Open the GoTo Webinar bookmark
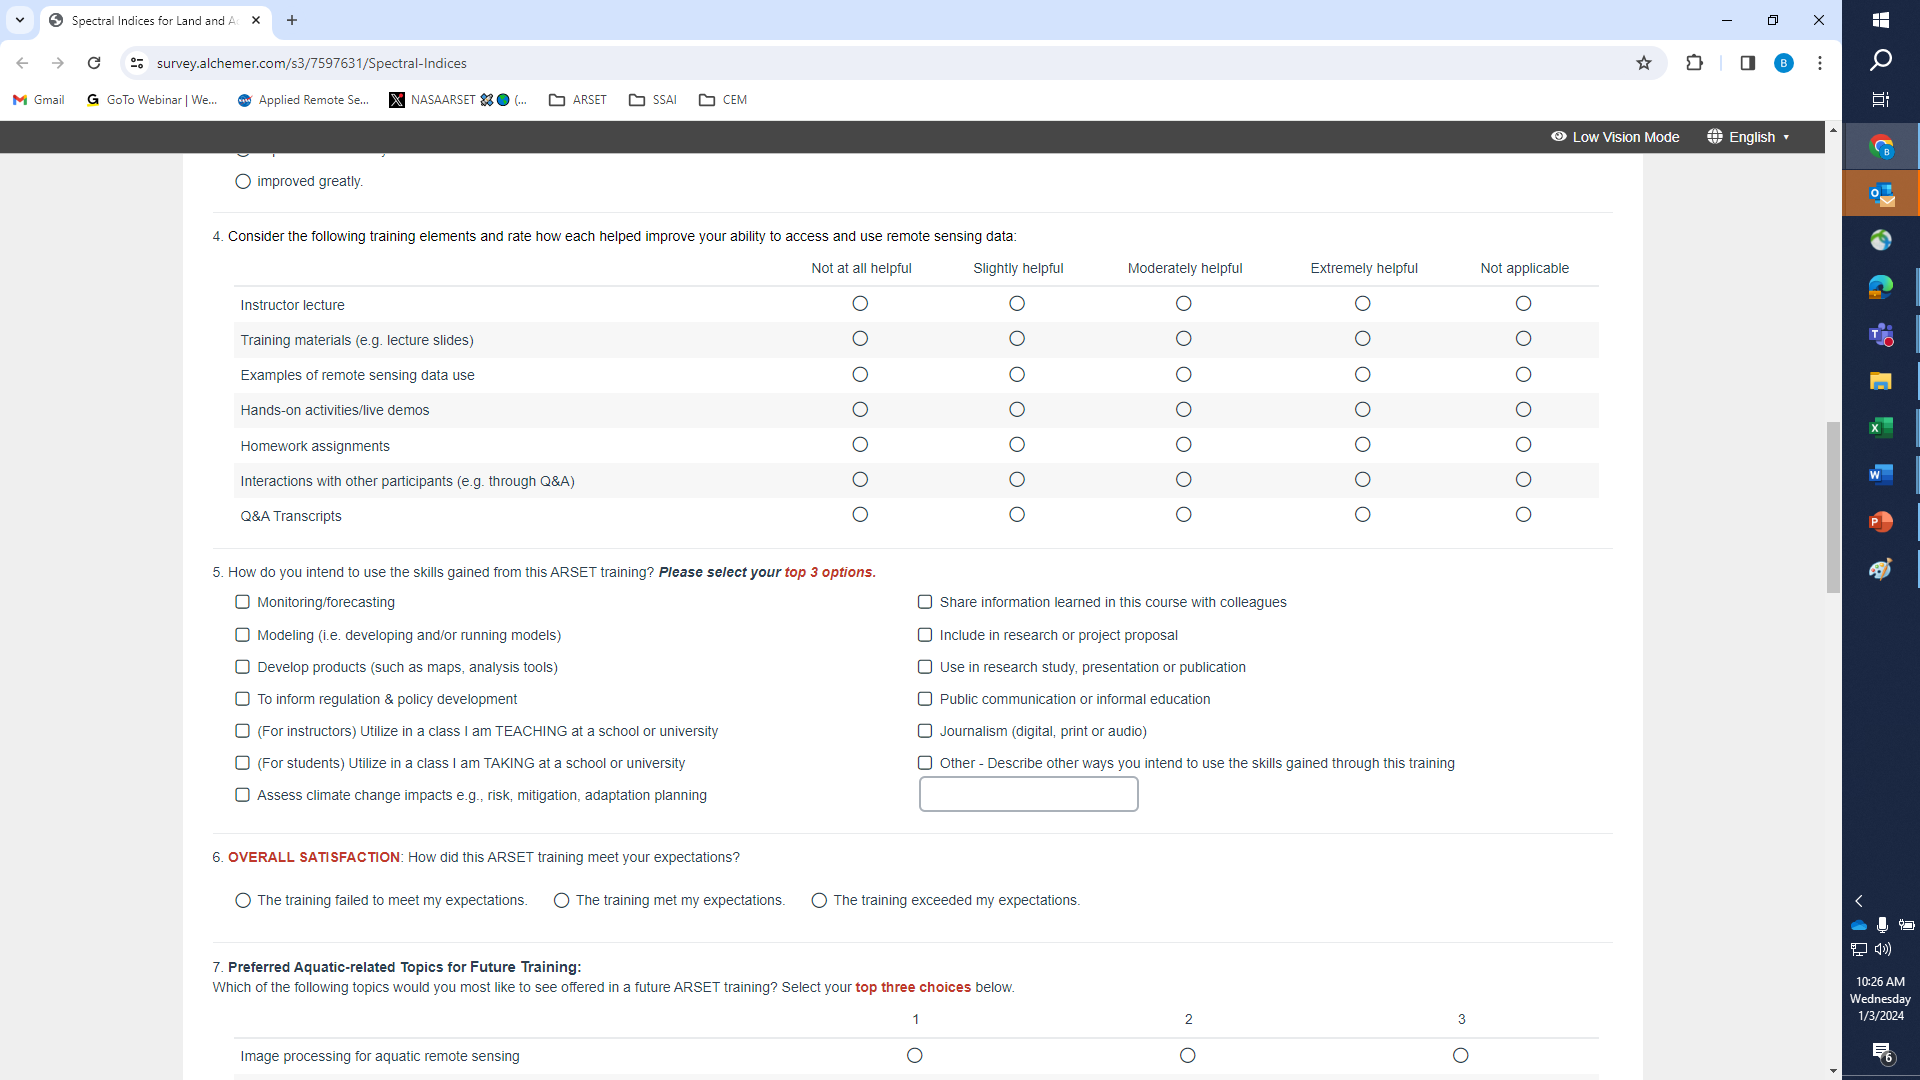The height and width of the screenshot is (1080, 1920). [x=152, y=100]
